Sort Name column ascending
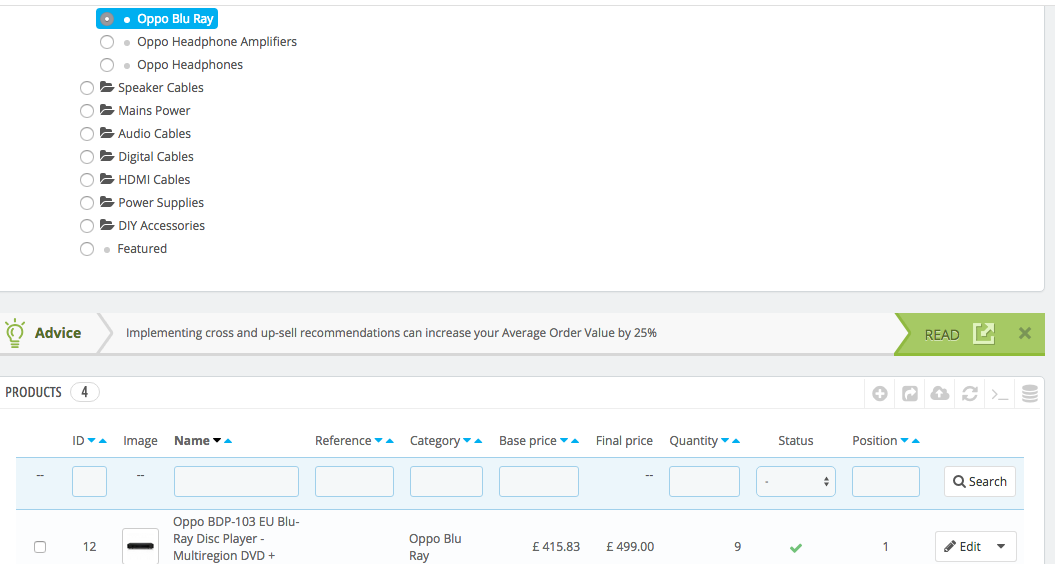The image size is (1055, 564). tap(228, 441)
